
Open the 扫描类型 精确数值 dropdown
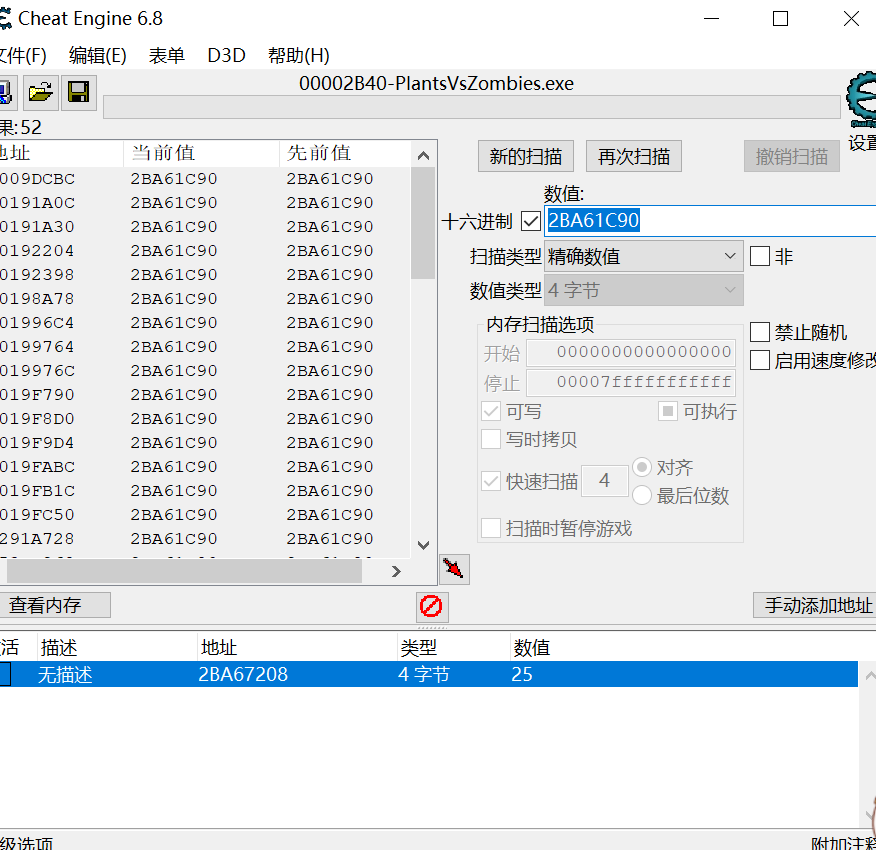(x=644, y=257)
